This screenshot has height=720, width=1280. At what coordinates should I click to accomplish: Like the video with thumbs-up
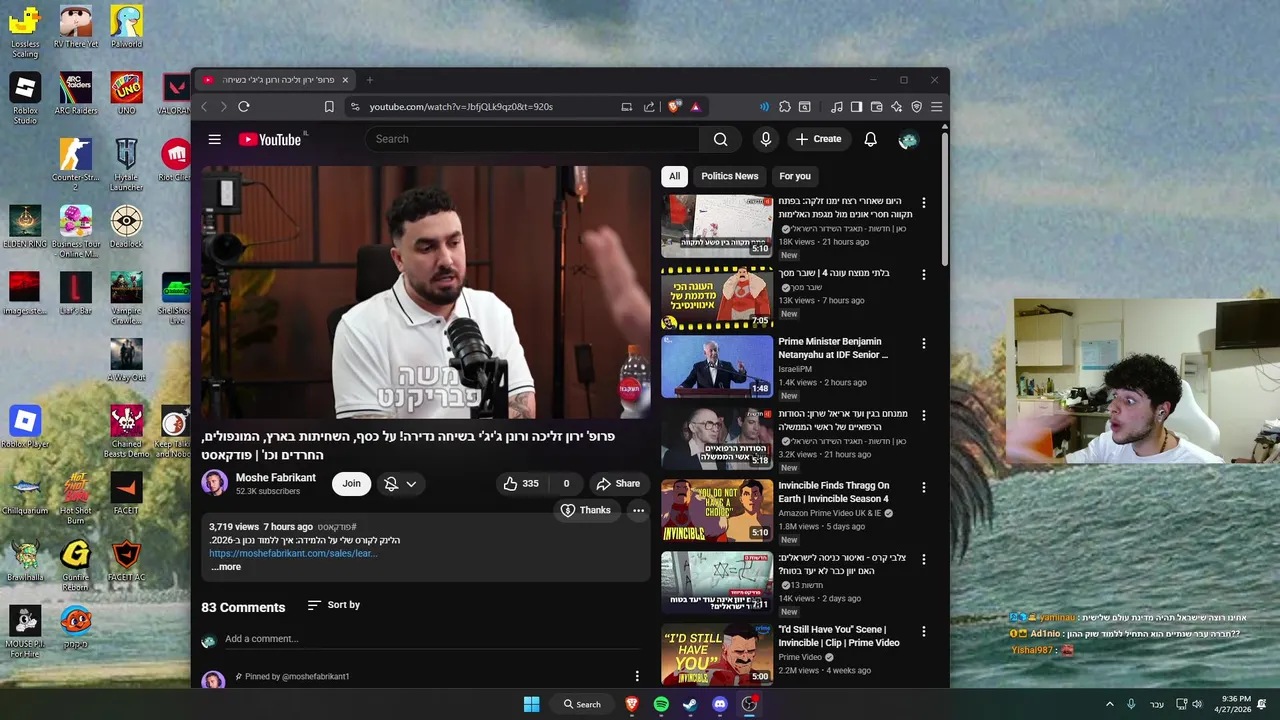521,483
